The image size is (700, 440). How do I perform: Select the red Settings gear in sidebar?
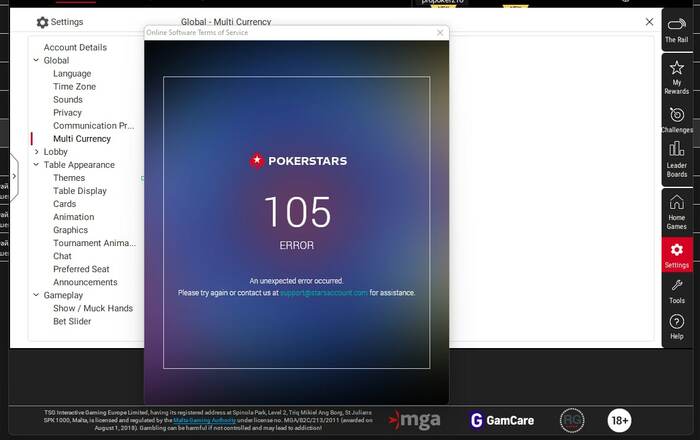677,255
